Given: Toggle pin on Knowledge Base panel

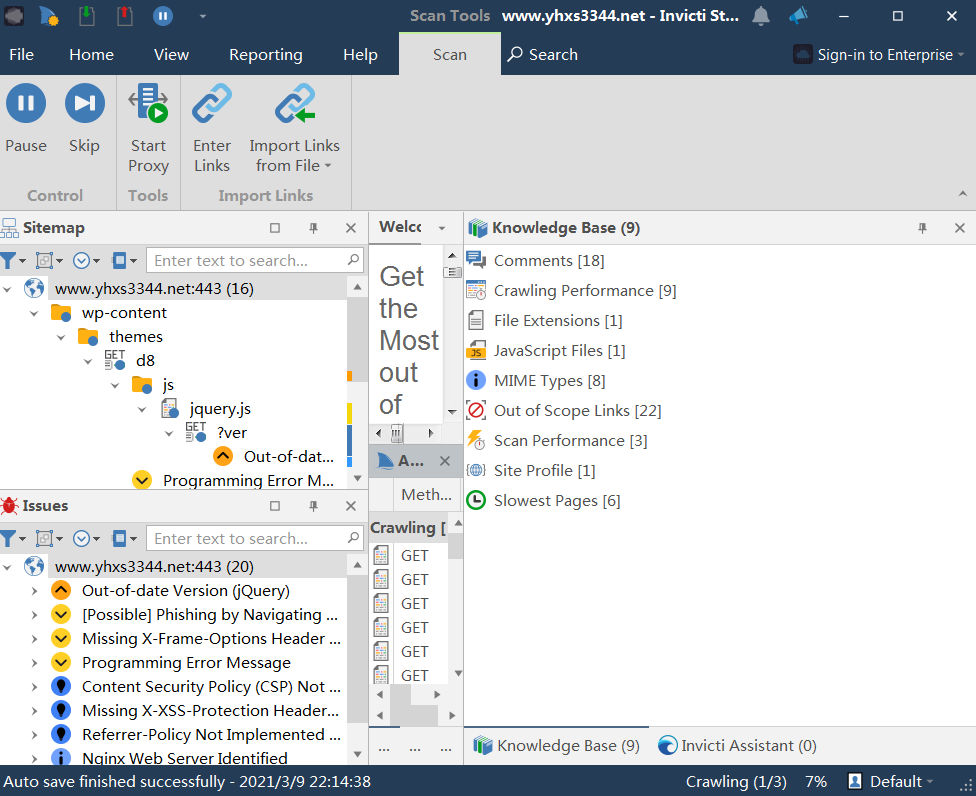Looking at the screenshot, I should coord(922,228).
